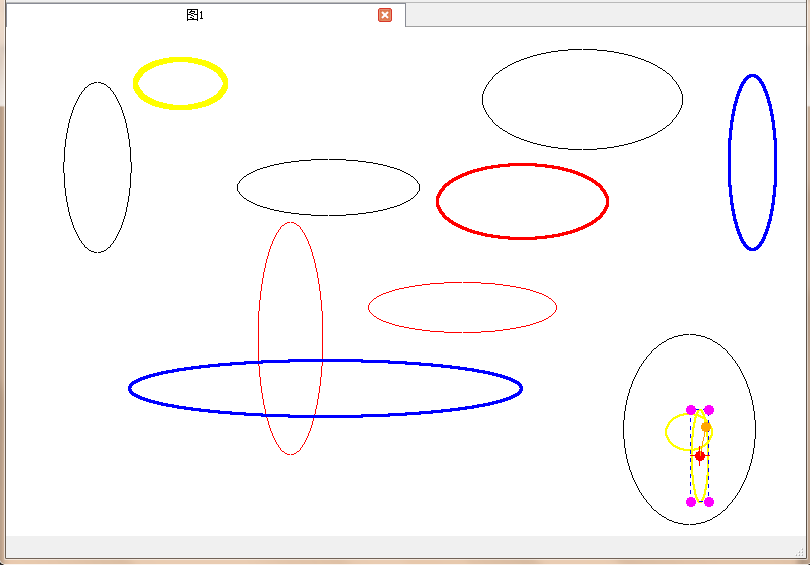Close the 图1 tab
This screenshot has width=810, height=565.
point(385,15)
